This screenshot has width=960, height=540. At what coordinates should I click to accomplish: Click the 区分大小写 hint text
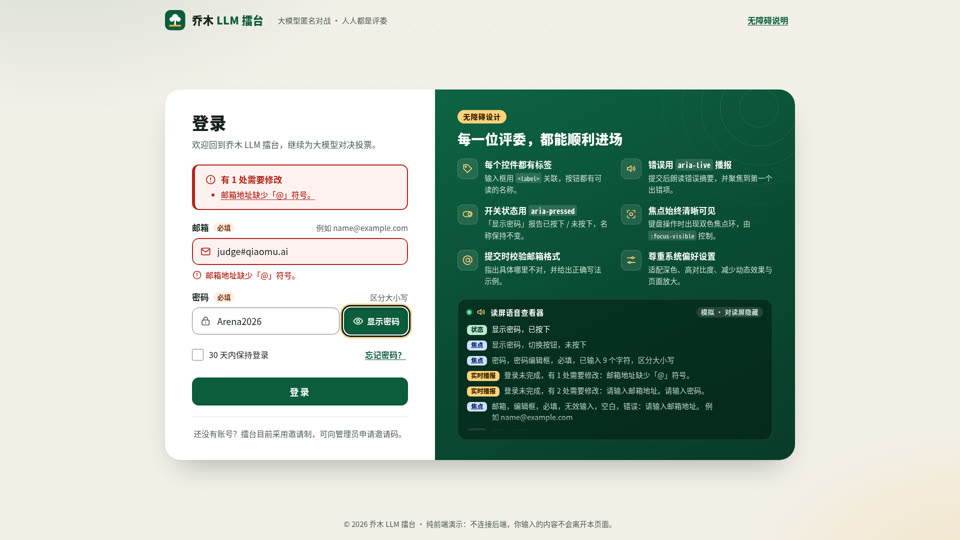389,298
